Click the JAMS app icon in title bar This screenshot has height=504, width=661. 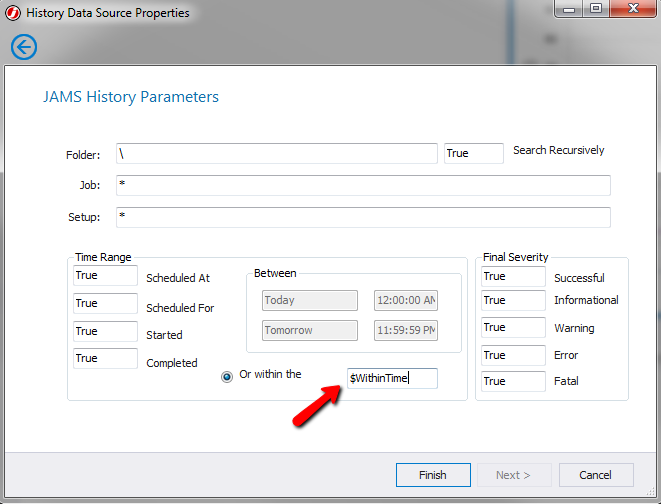13,13
